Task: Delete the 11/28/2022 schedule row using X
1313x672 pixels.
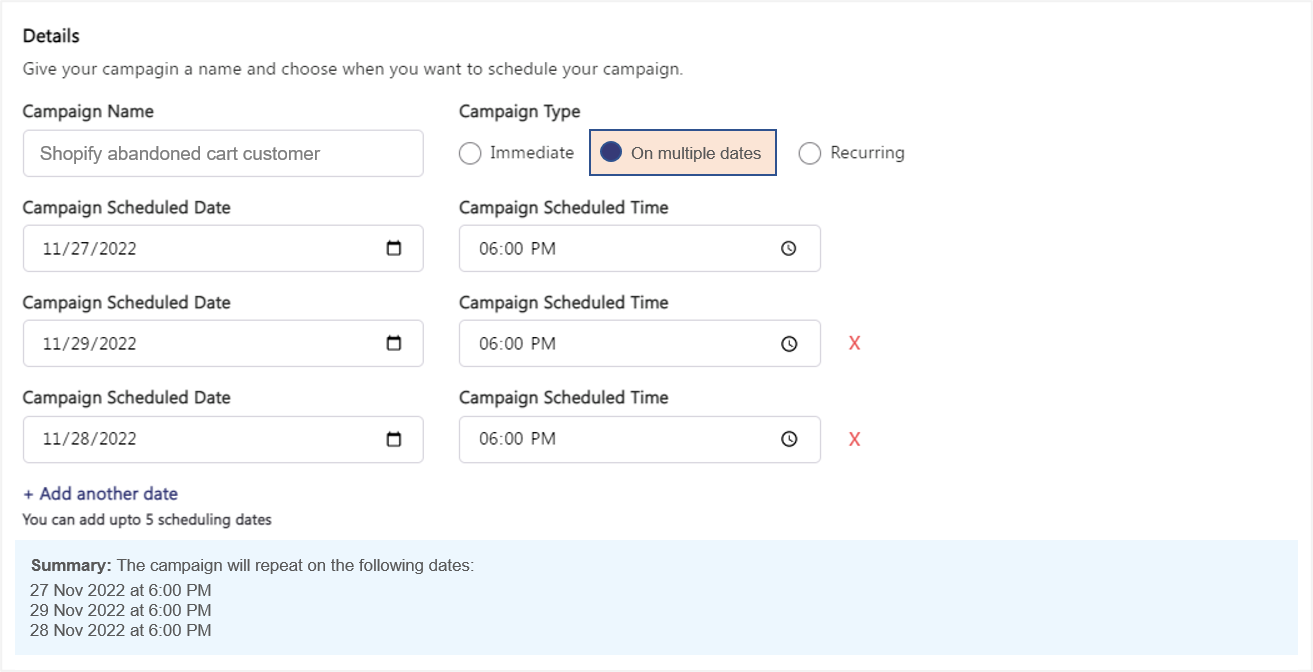Action: click(854, 440)
